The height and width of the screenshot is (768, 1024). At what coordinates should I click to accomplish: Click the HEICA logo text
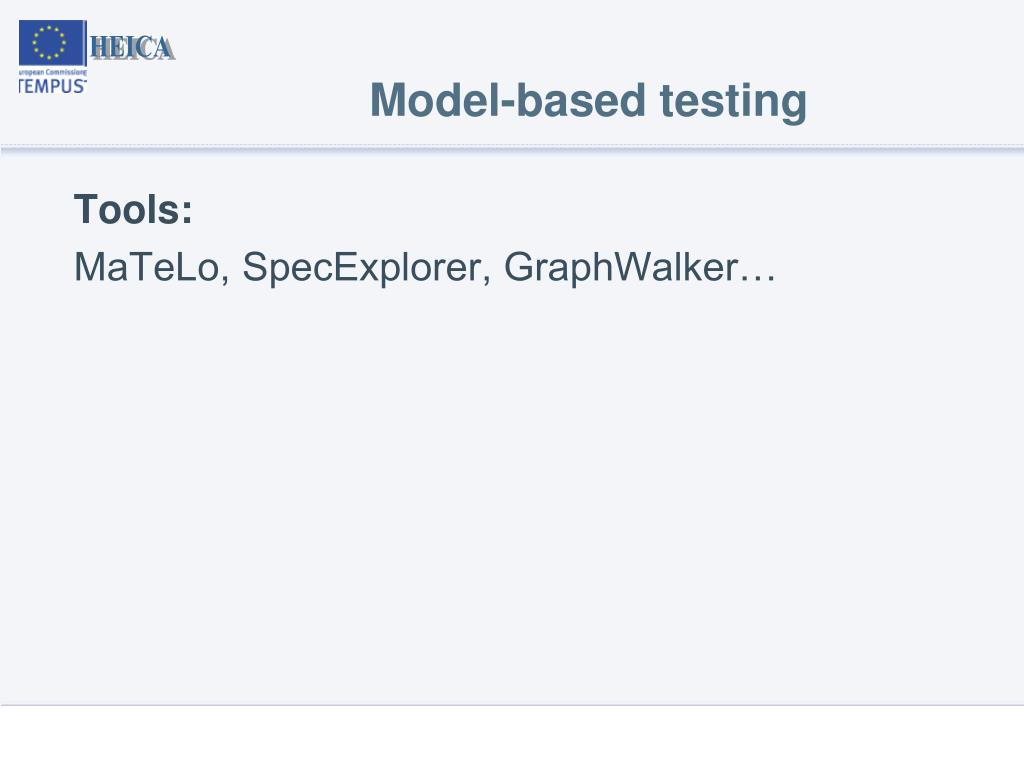click(x=132, y=48)
